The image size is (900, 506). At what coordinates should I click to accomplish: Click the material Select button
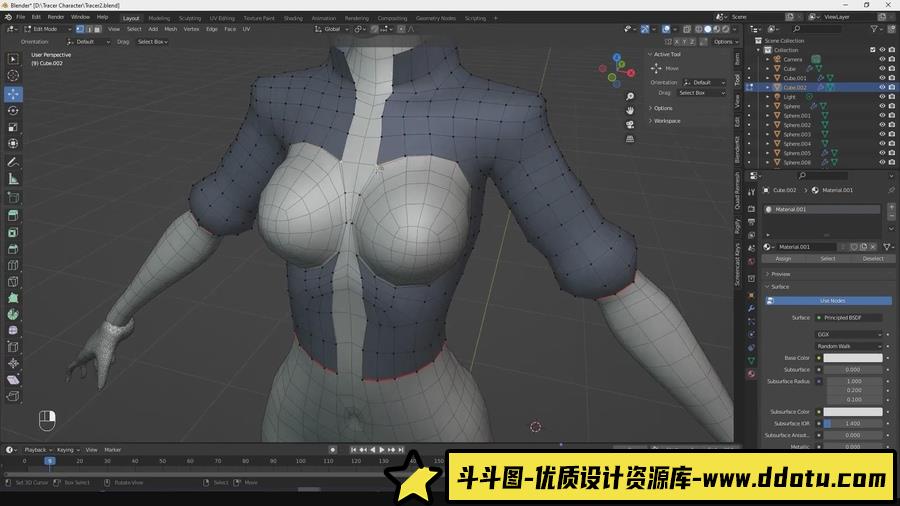point(828,259)
